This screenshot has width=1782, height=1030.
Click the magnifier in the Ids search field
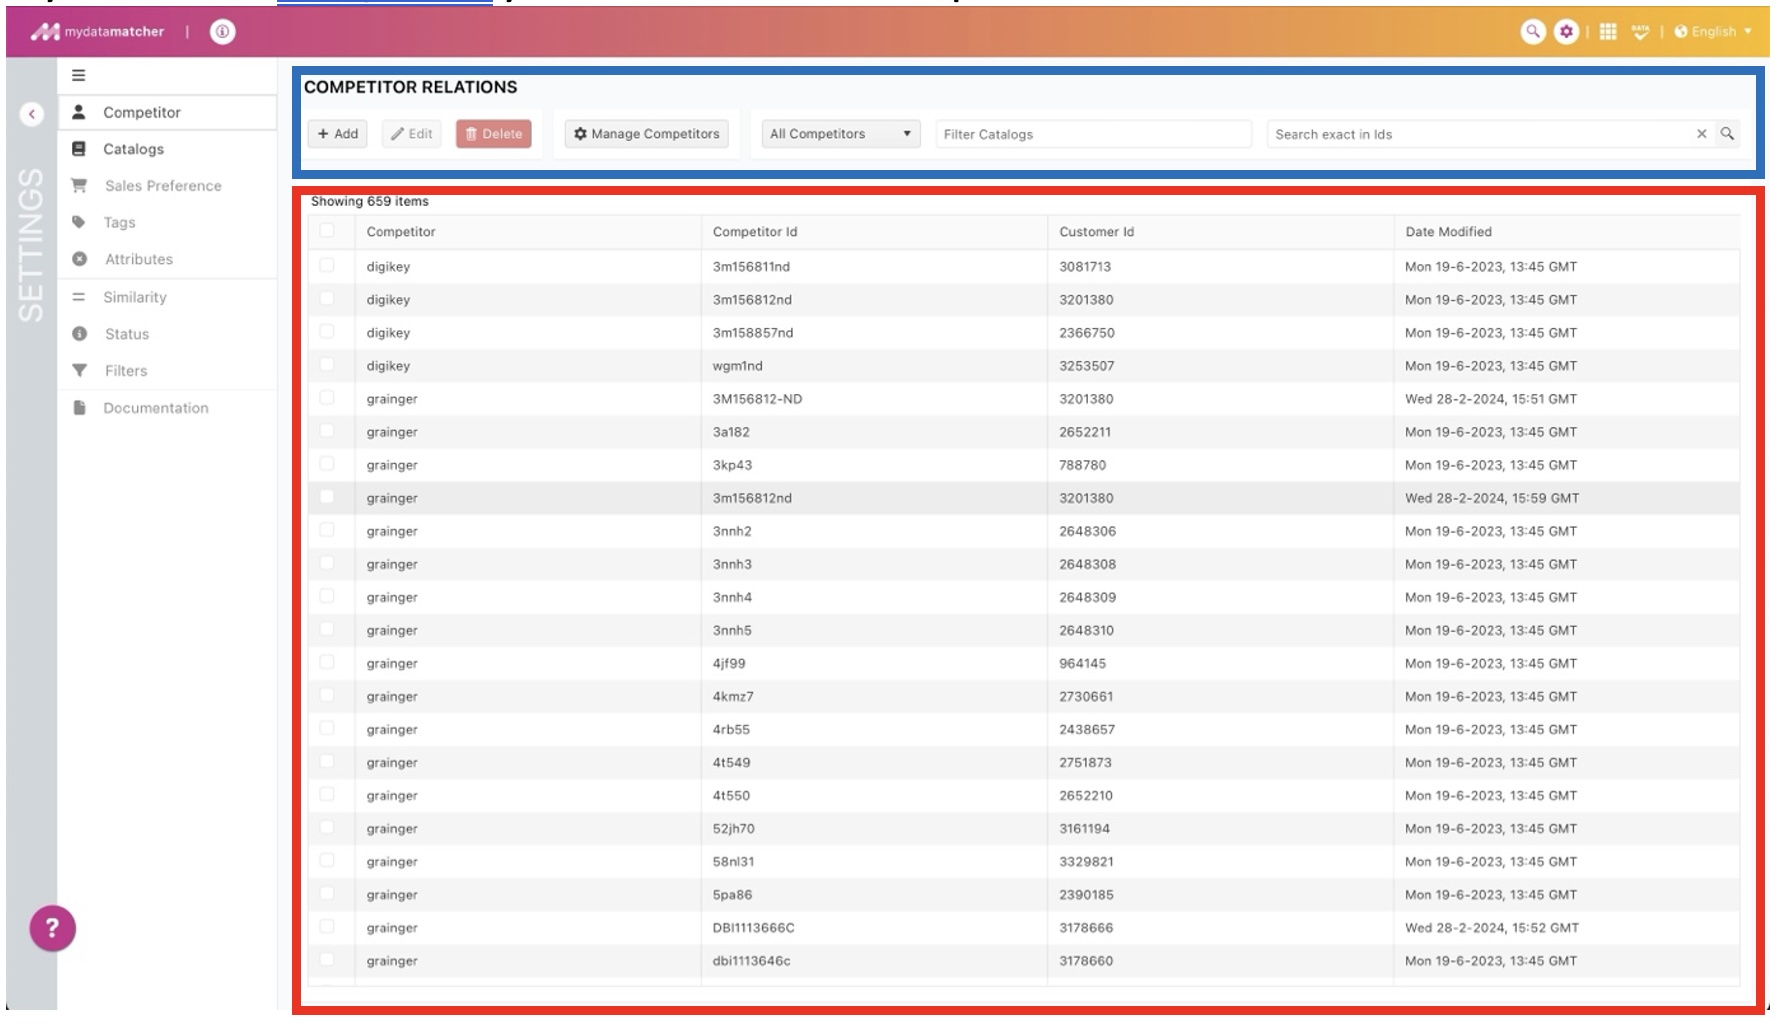tap(1727, 134)
